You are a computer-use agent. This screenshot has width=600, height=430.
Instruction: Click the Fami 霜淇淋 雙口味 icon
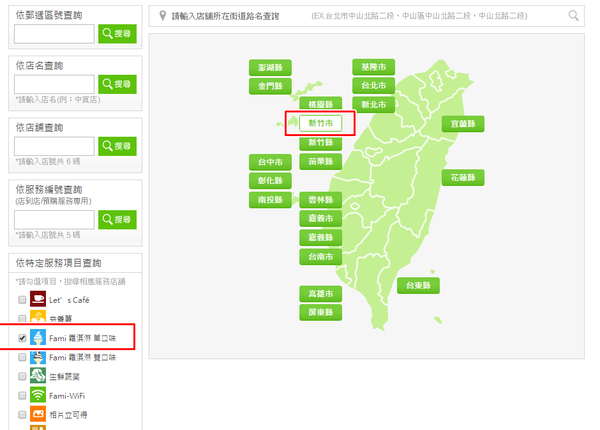[x=39, y=357]
